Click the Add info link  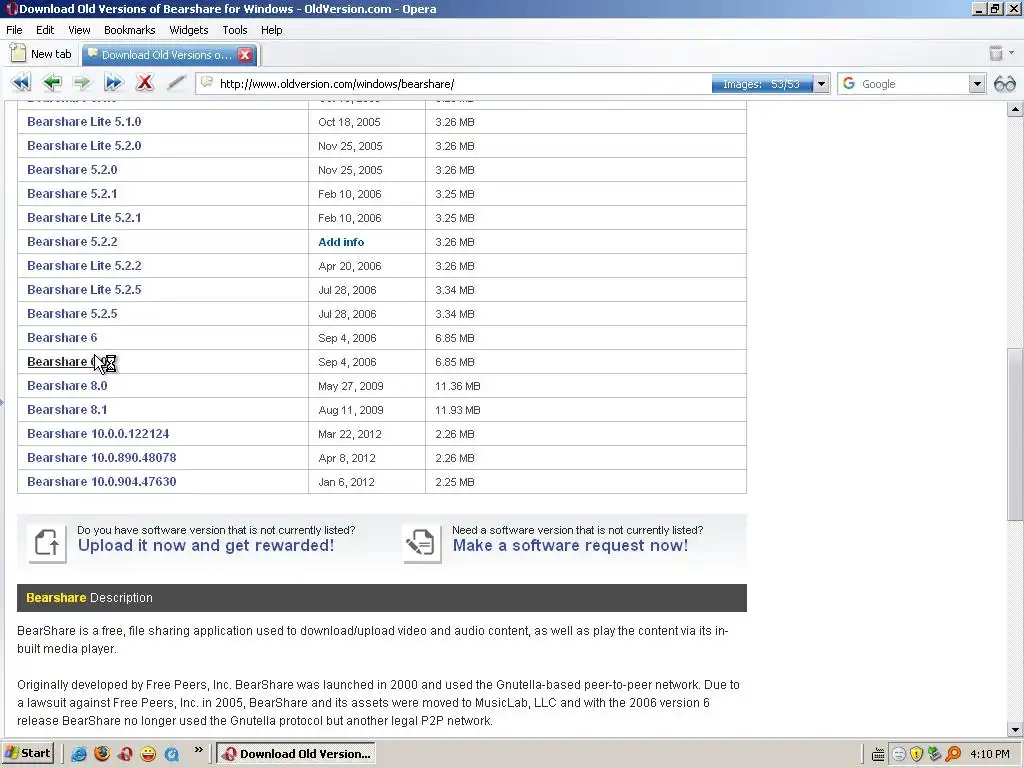[341, 242]
